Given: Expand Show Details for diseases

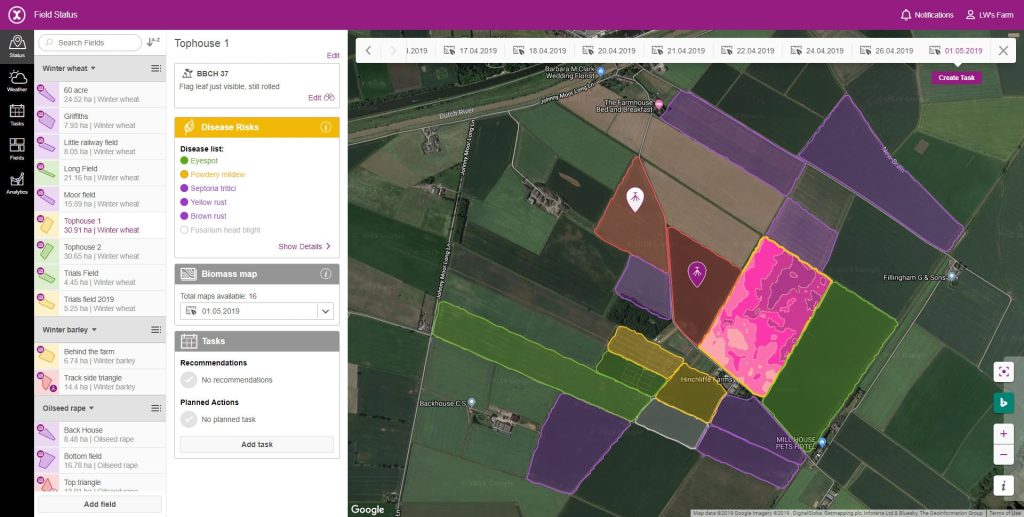Looking at the screenshot, I should 304,246.
